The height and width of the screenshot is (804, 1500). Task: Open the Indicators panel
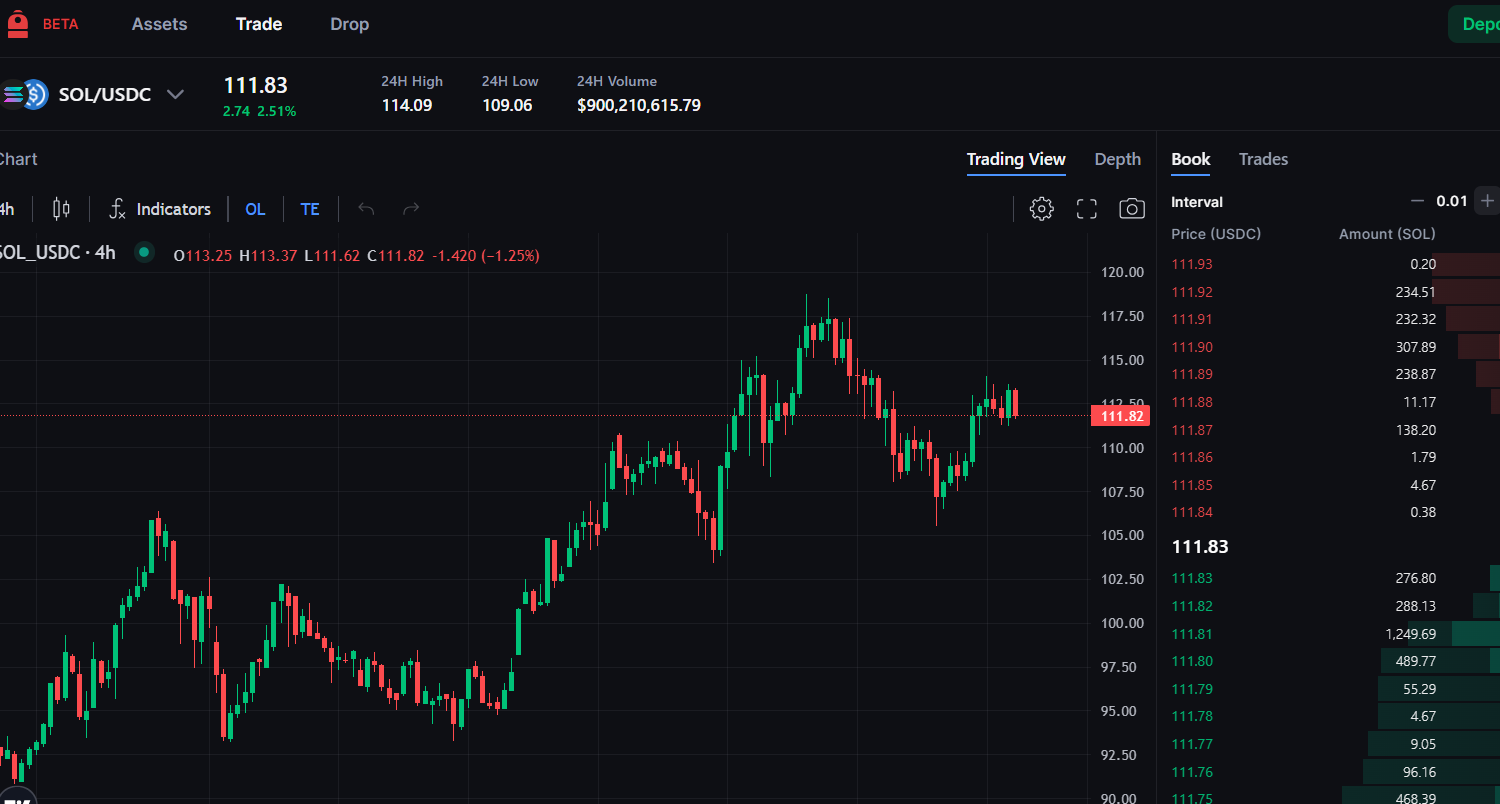[160, 209]
